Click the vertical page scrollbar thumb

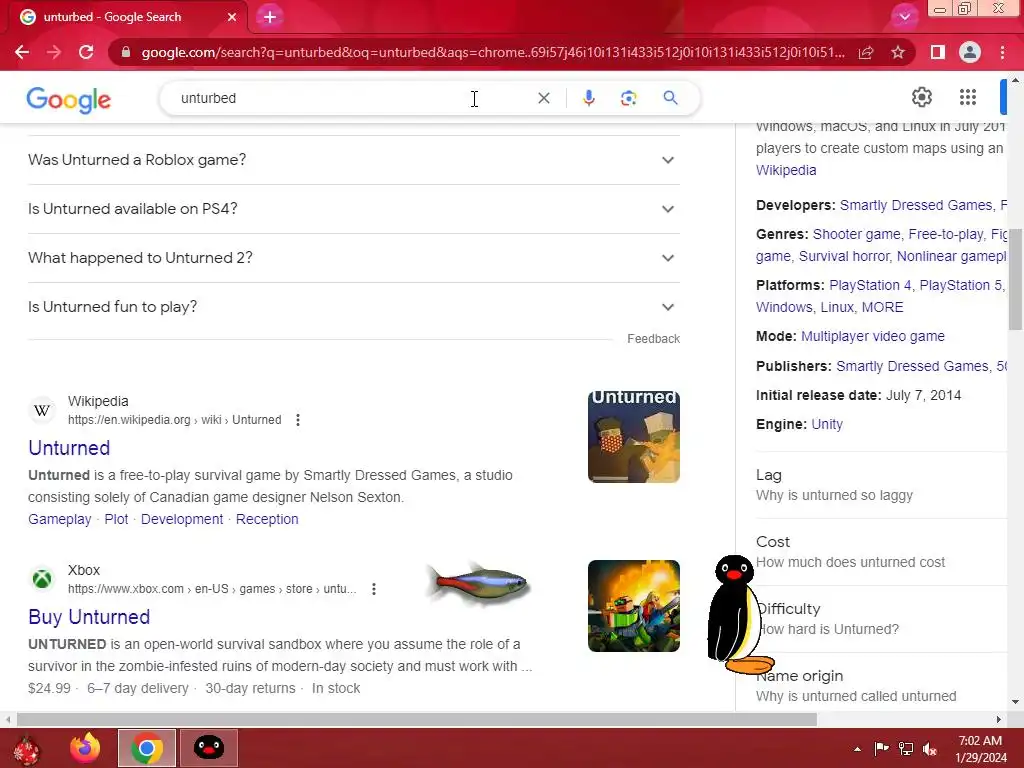click(1015, 279)
